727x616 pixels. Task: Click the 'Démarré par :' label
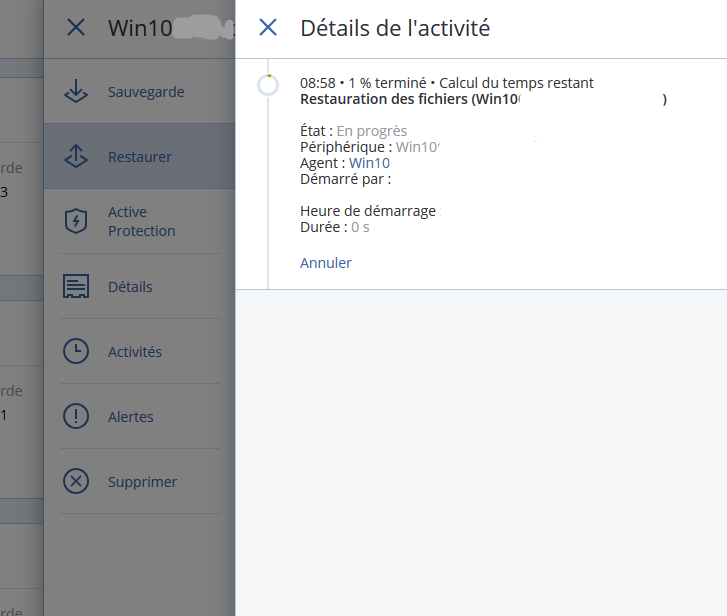[x=345, y=179]
